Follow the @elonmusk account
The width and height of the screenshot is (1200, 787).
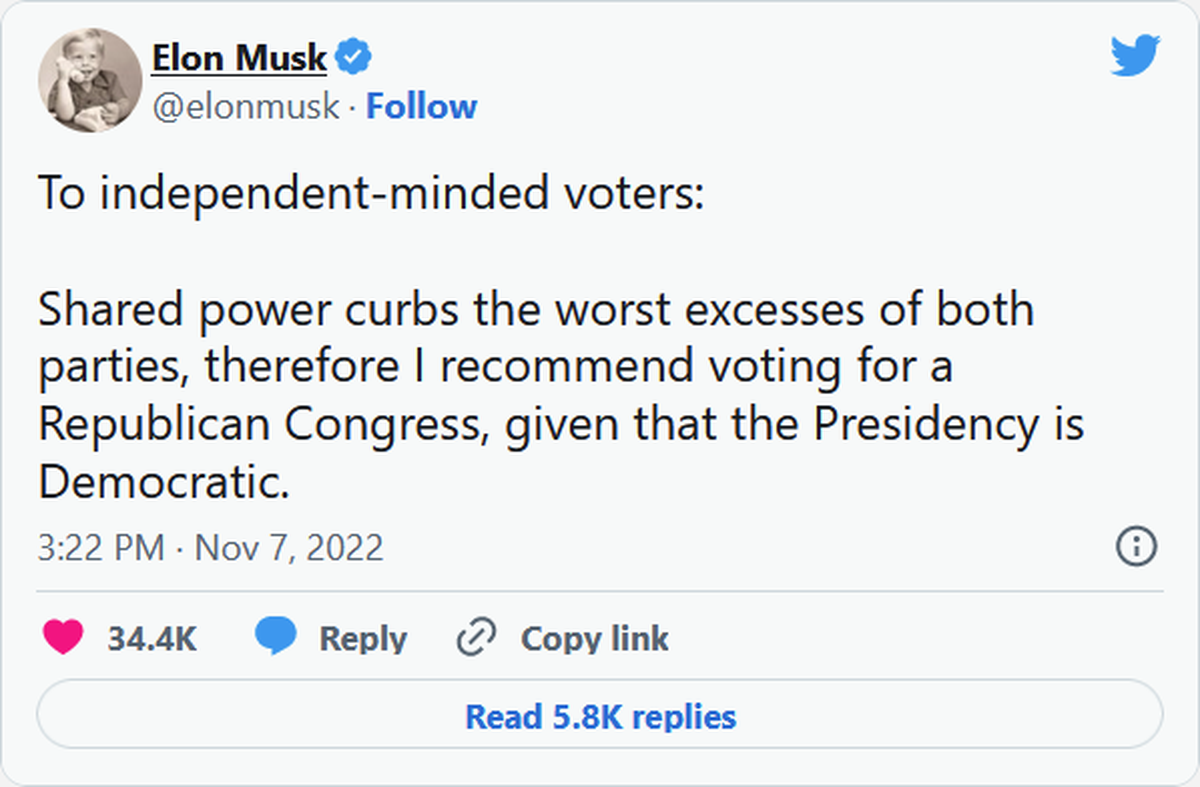[421, 107]
